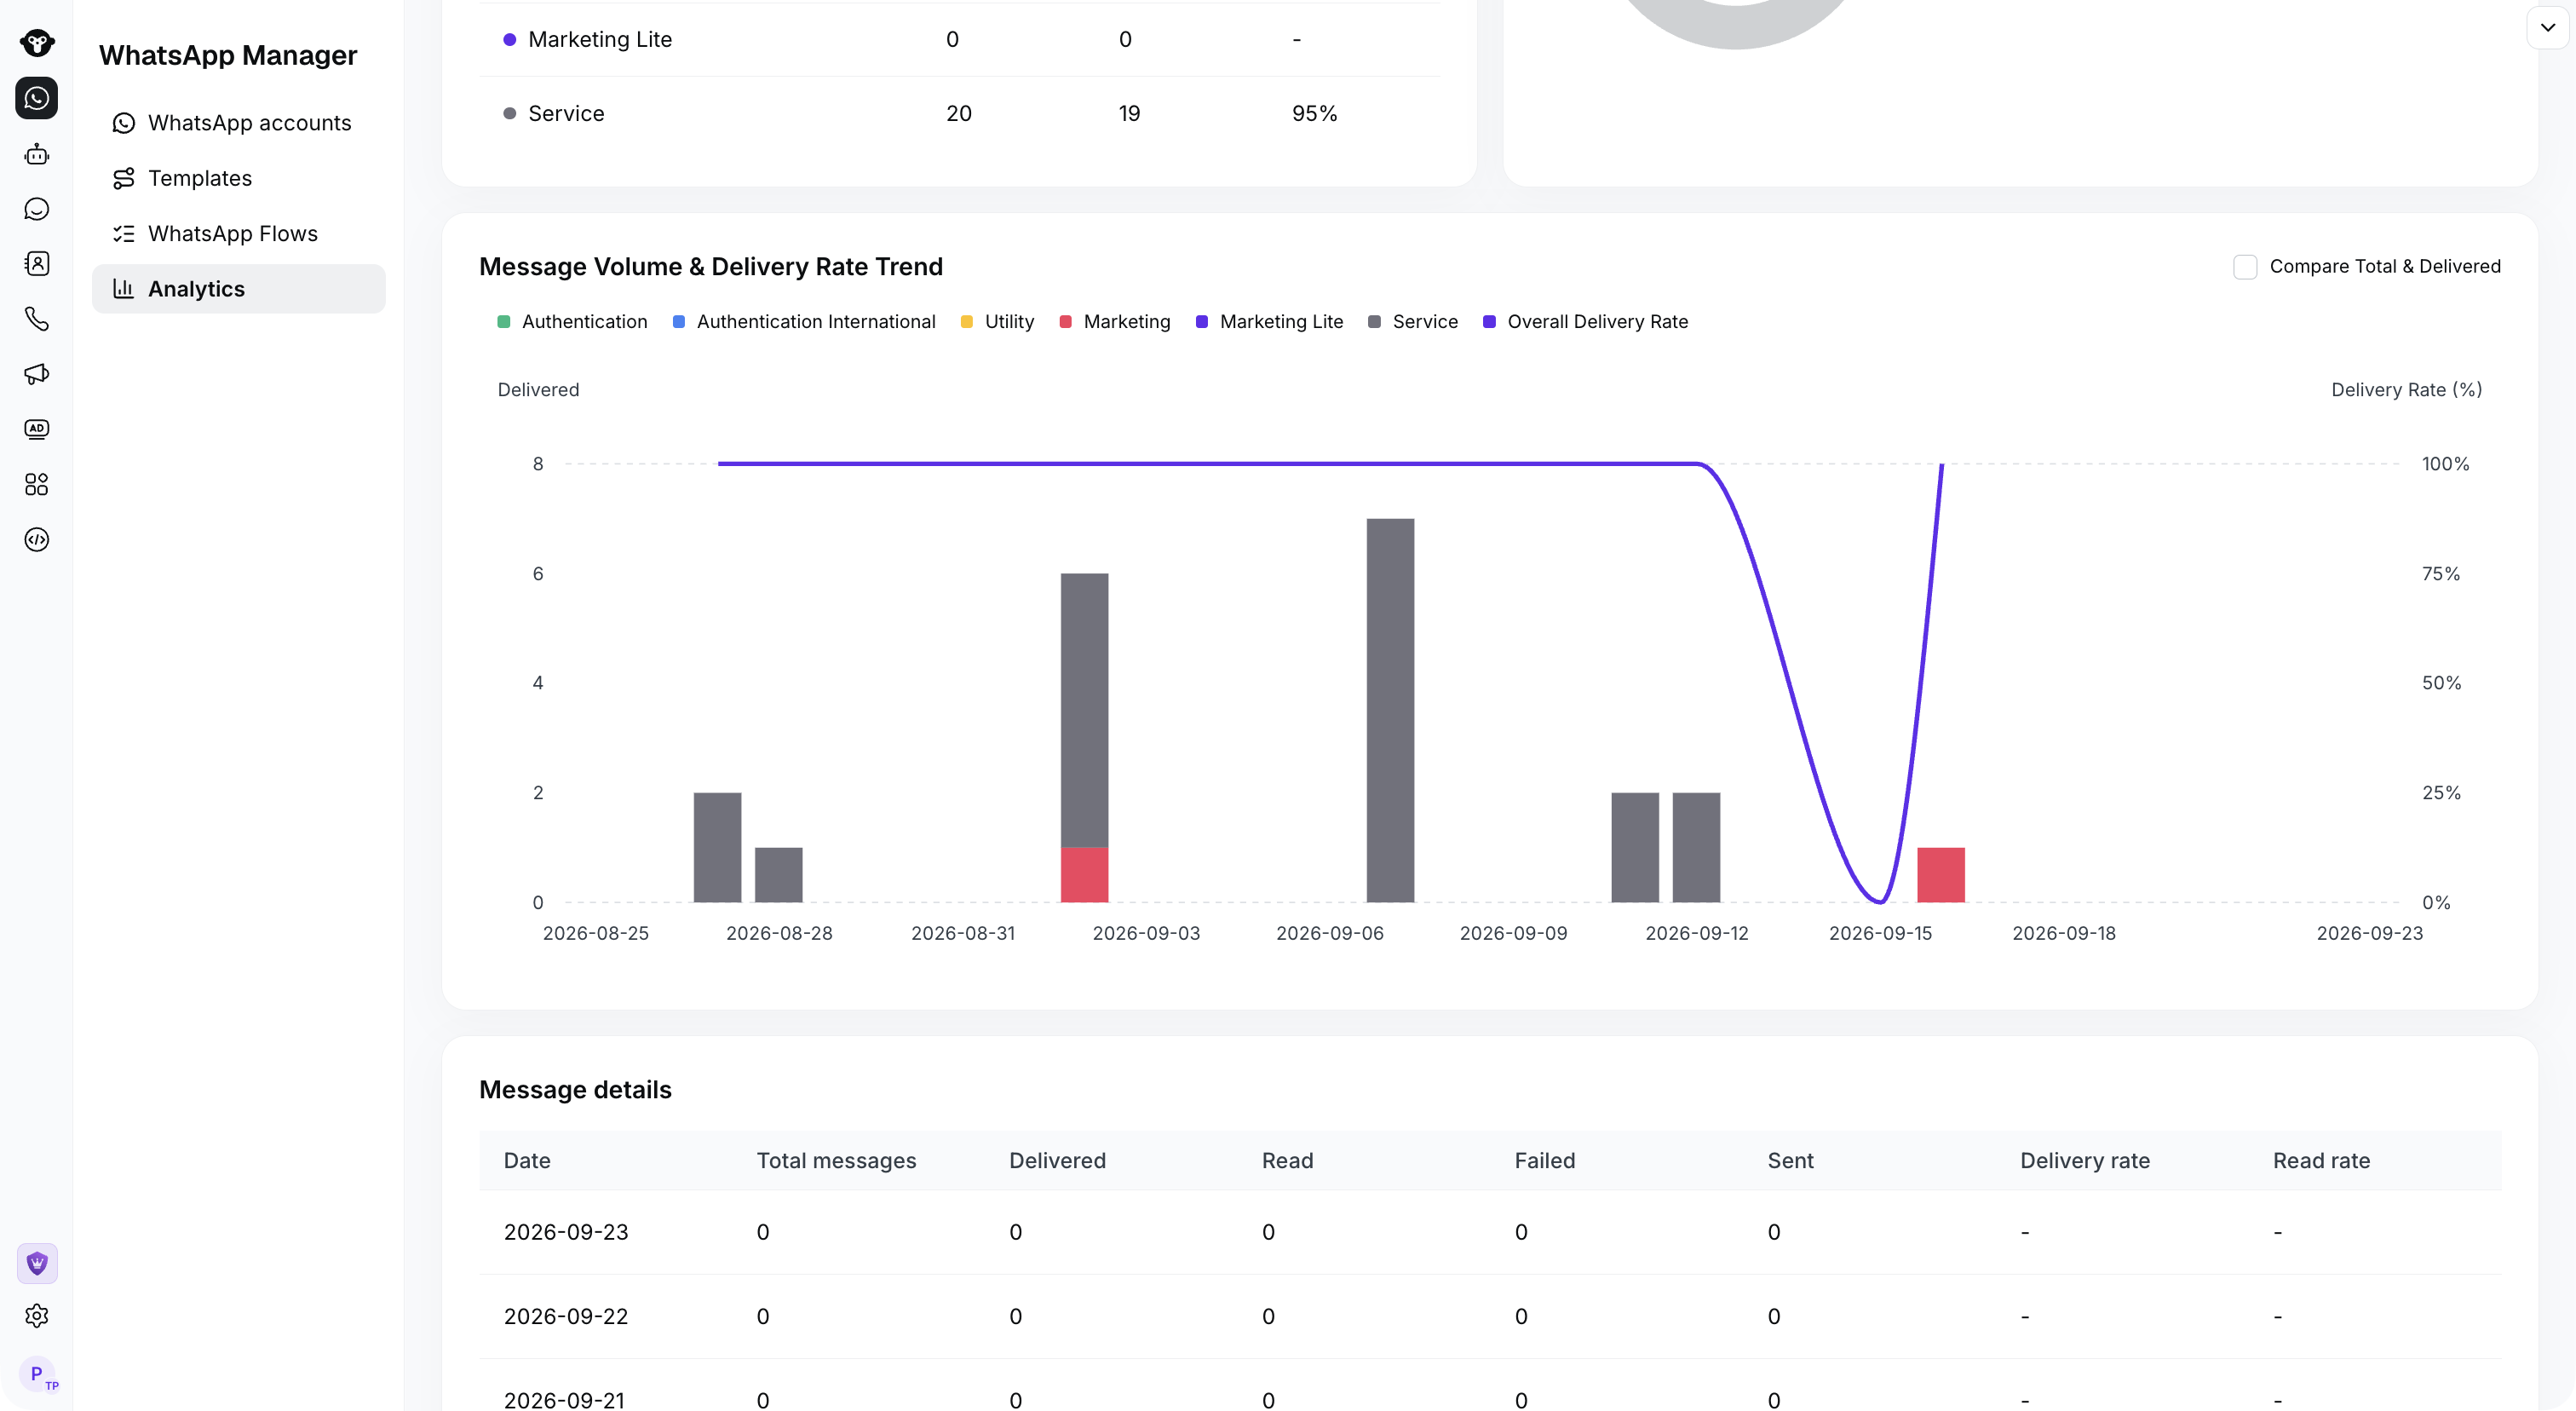The image size is (2576, 1411).
Task: Toggle Overall Delivery Rate legend entry
Action: coord(1585,322)
